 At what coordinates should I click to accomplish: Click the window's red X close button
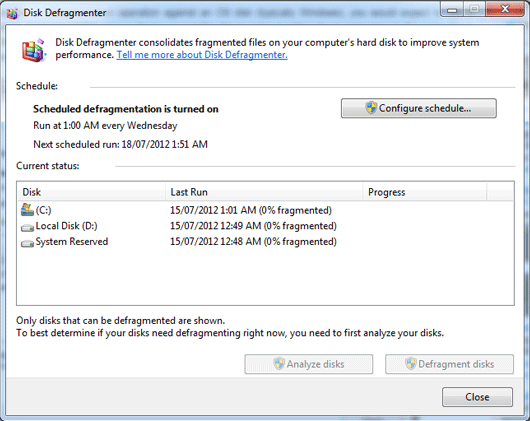[x=505, y=9]
